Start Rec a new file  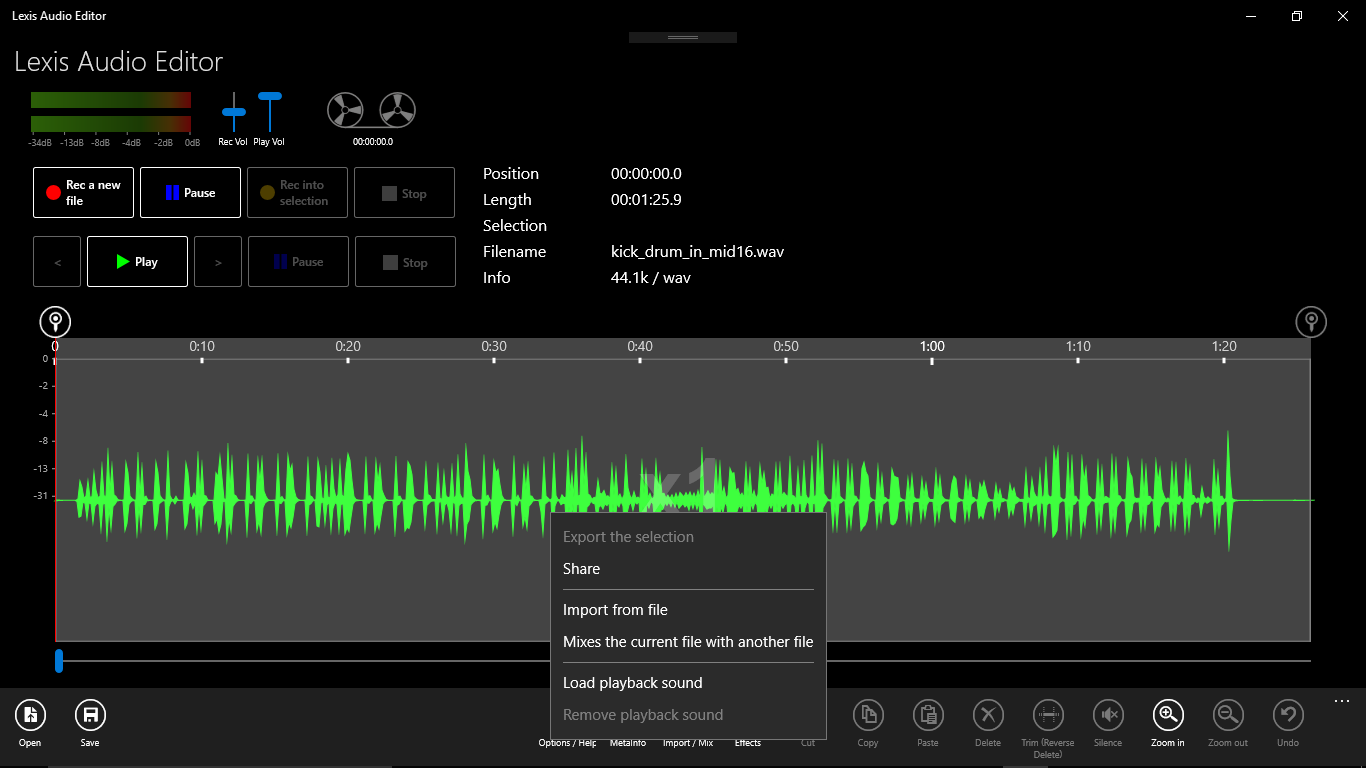pos(83,192)
